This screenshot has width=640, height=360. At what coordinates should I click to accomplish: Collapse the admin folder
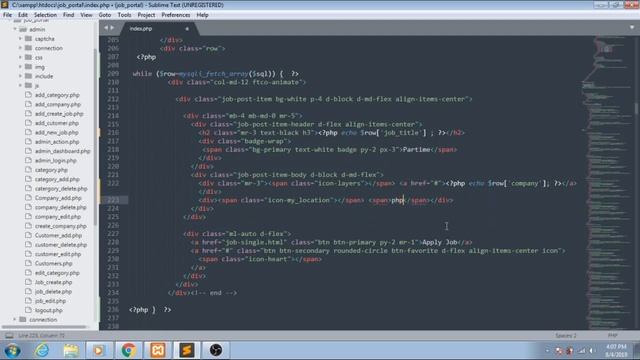(x=15, y=29)
